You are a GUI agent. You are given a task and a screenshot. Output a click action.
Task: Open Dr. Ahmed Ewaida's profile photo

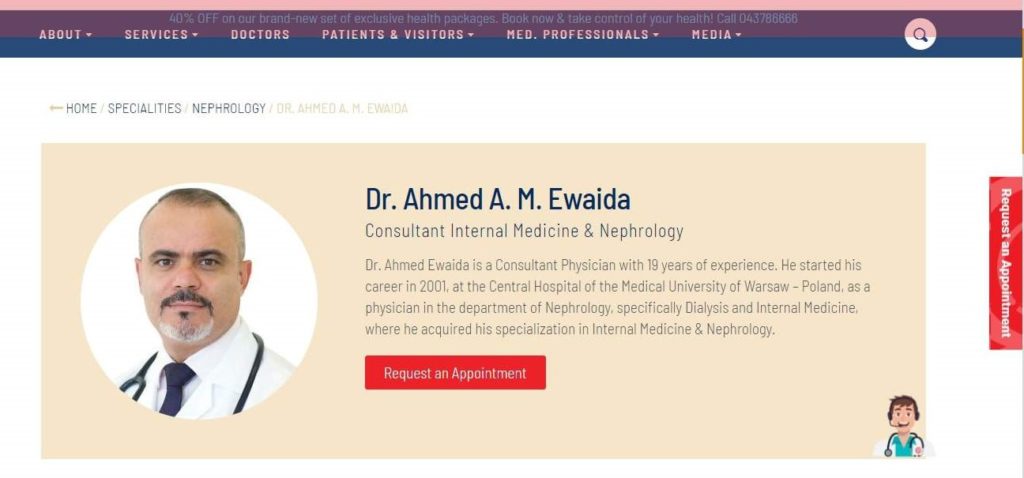tap(199, 301)
